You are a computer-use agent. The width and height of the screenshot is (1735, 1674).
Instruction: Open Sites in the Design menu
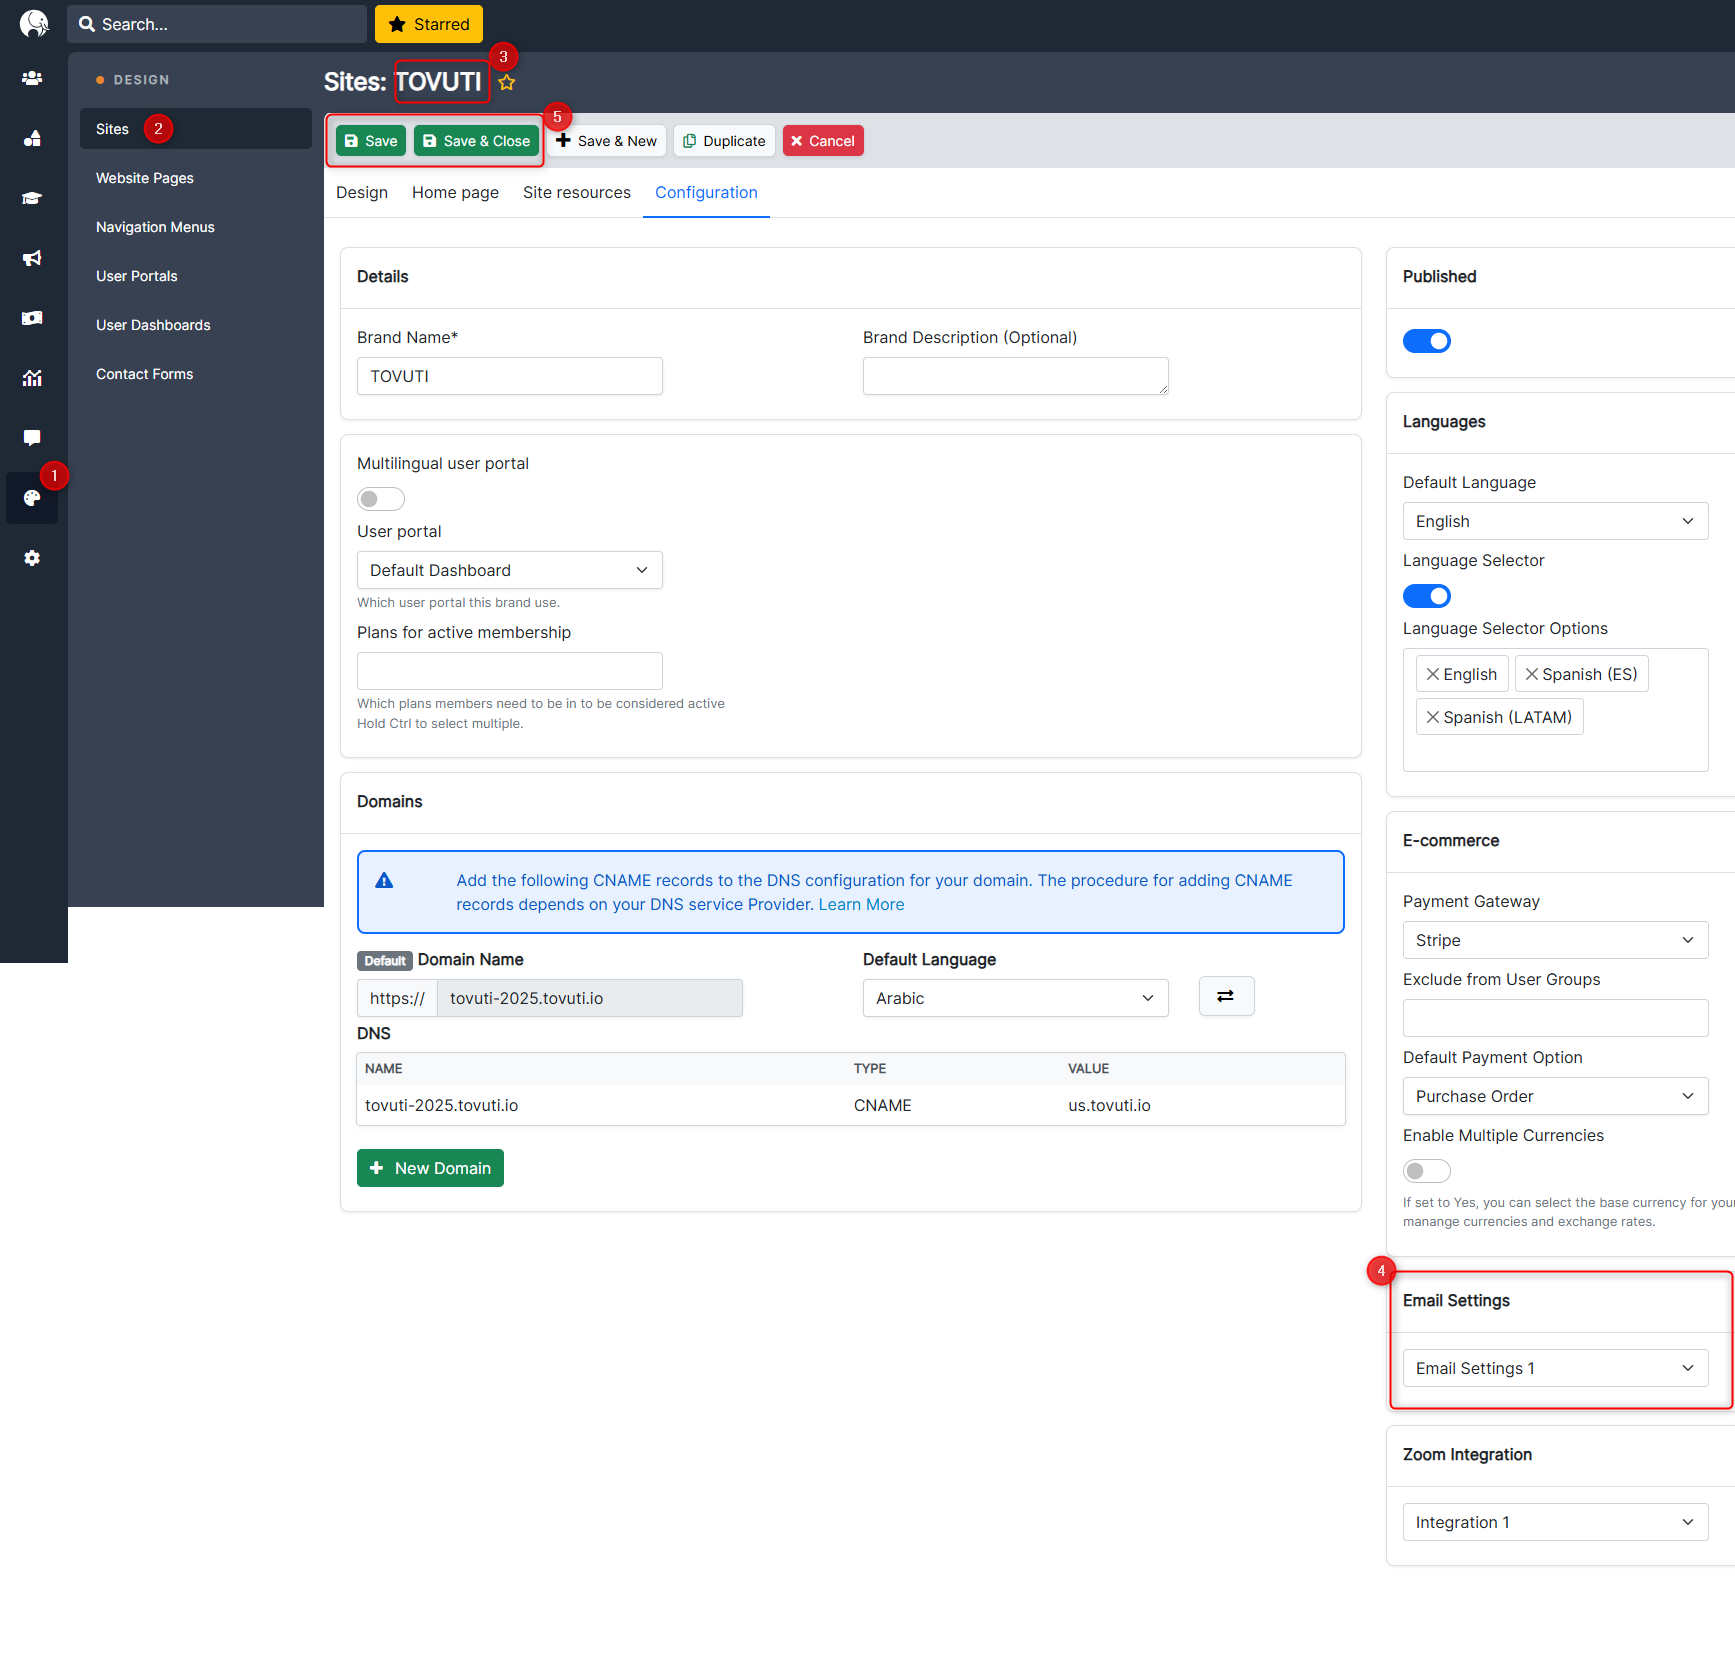pos(196,129)
